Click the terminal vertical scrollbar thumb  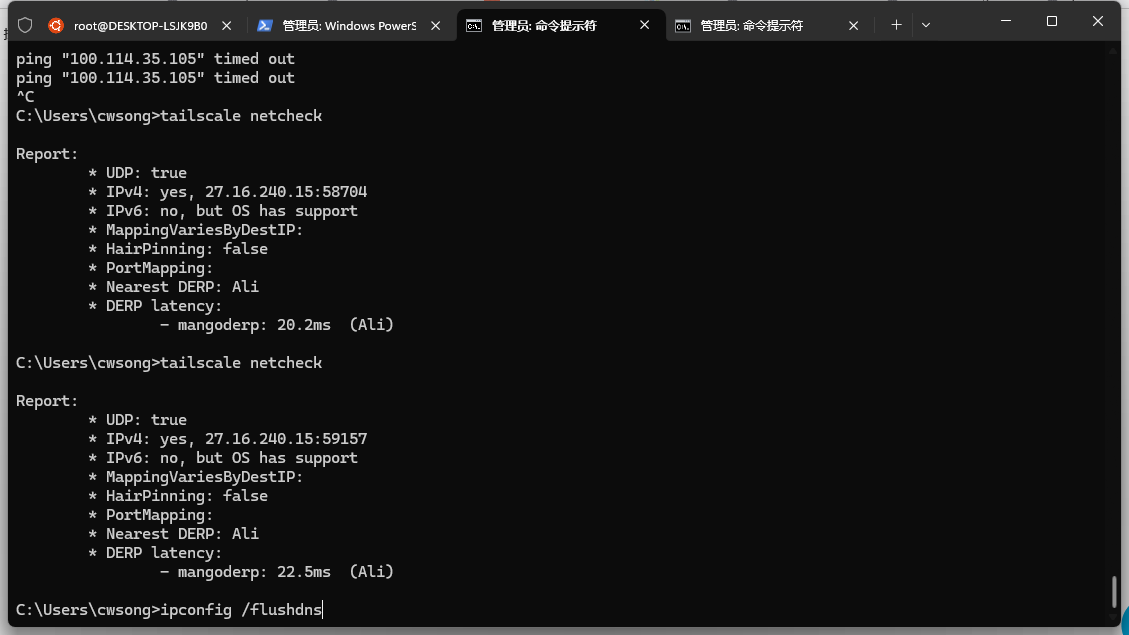(x=1114, y=592)
